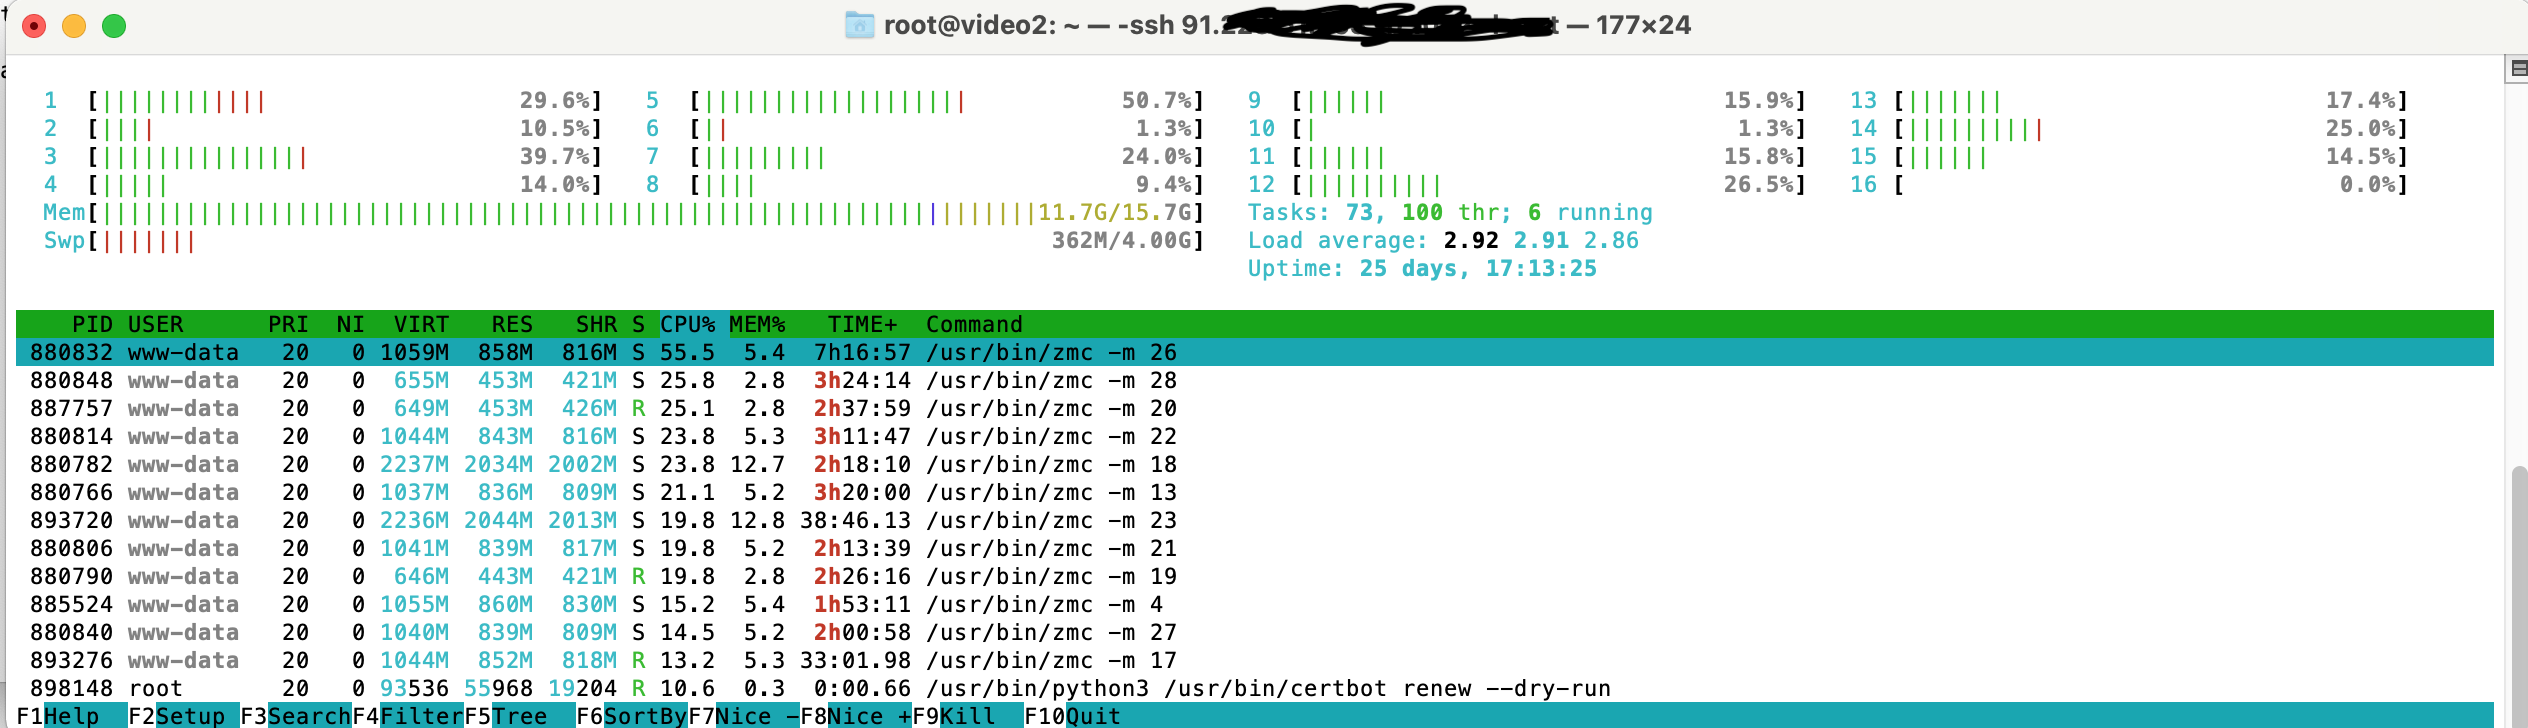Select process row PID 887757
Viewport: 2528px width, 728px height.
[x=1254, y=408]
